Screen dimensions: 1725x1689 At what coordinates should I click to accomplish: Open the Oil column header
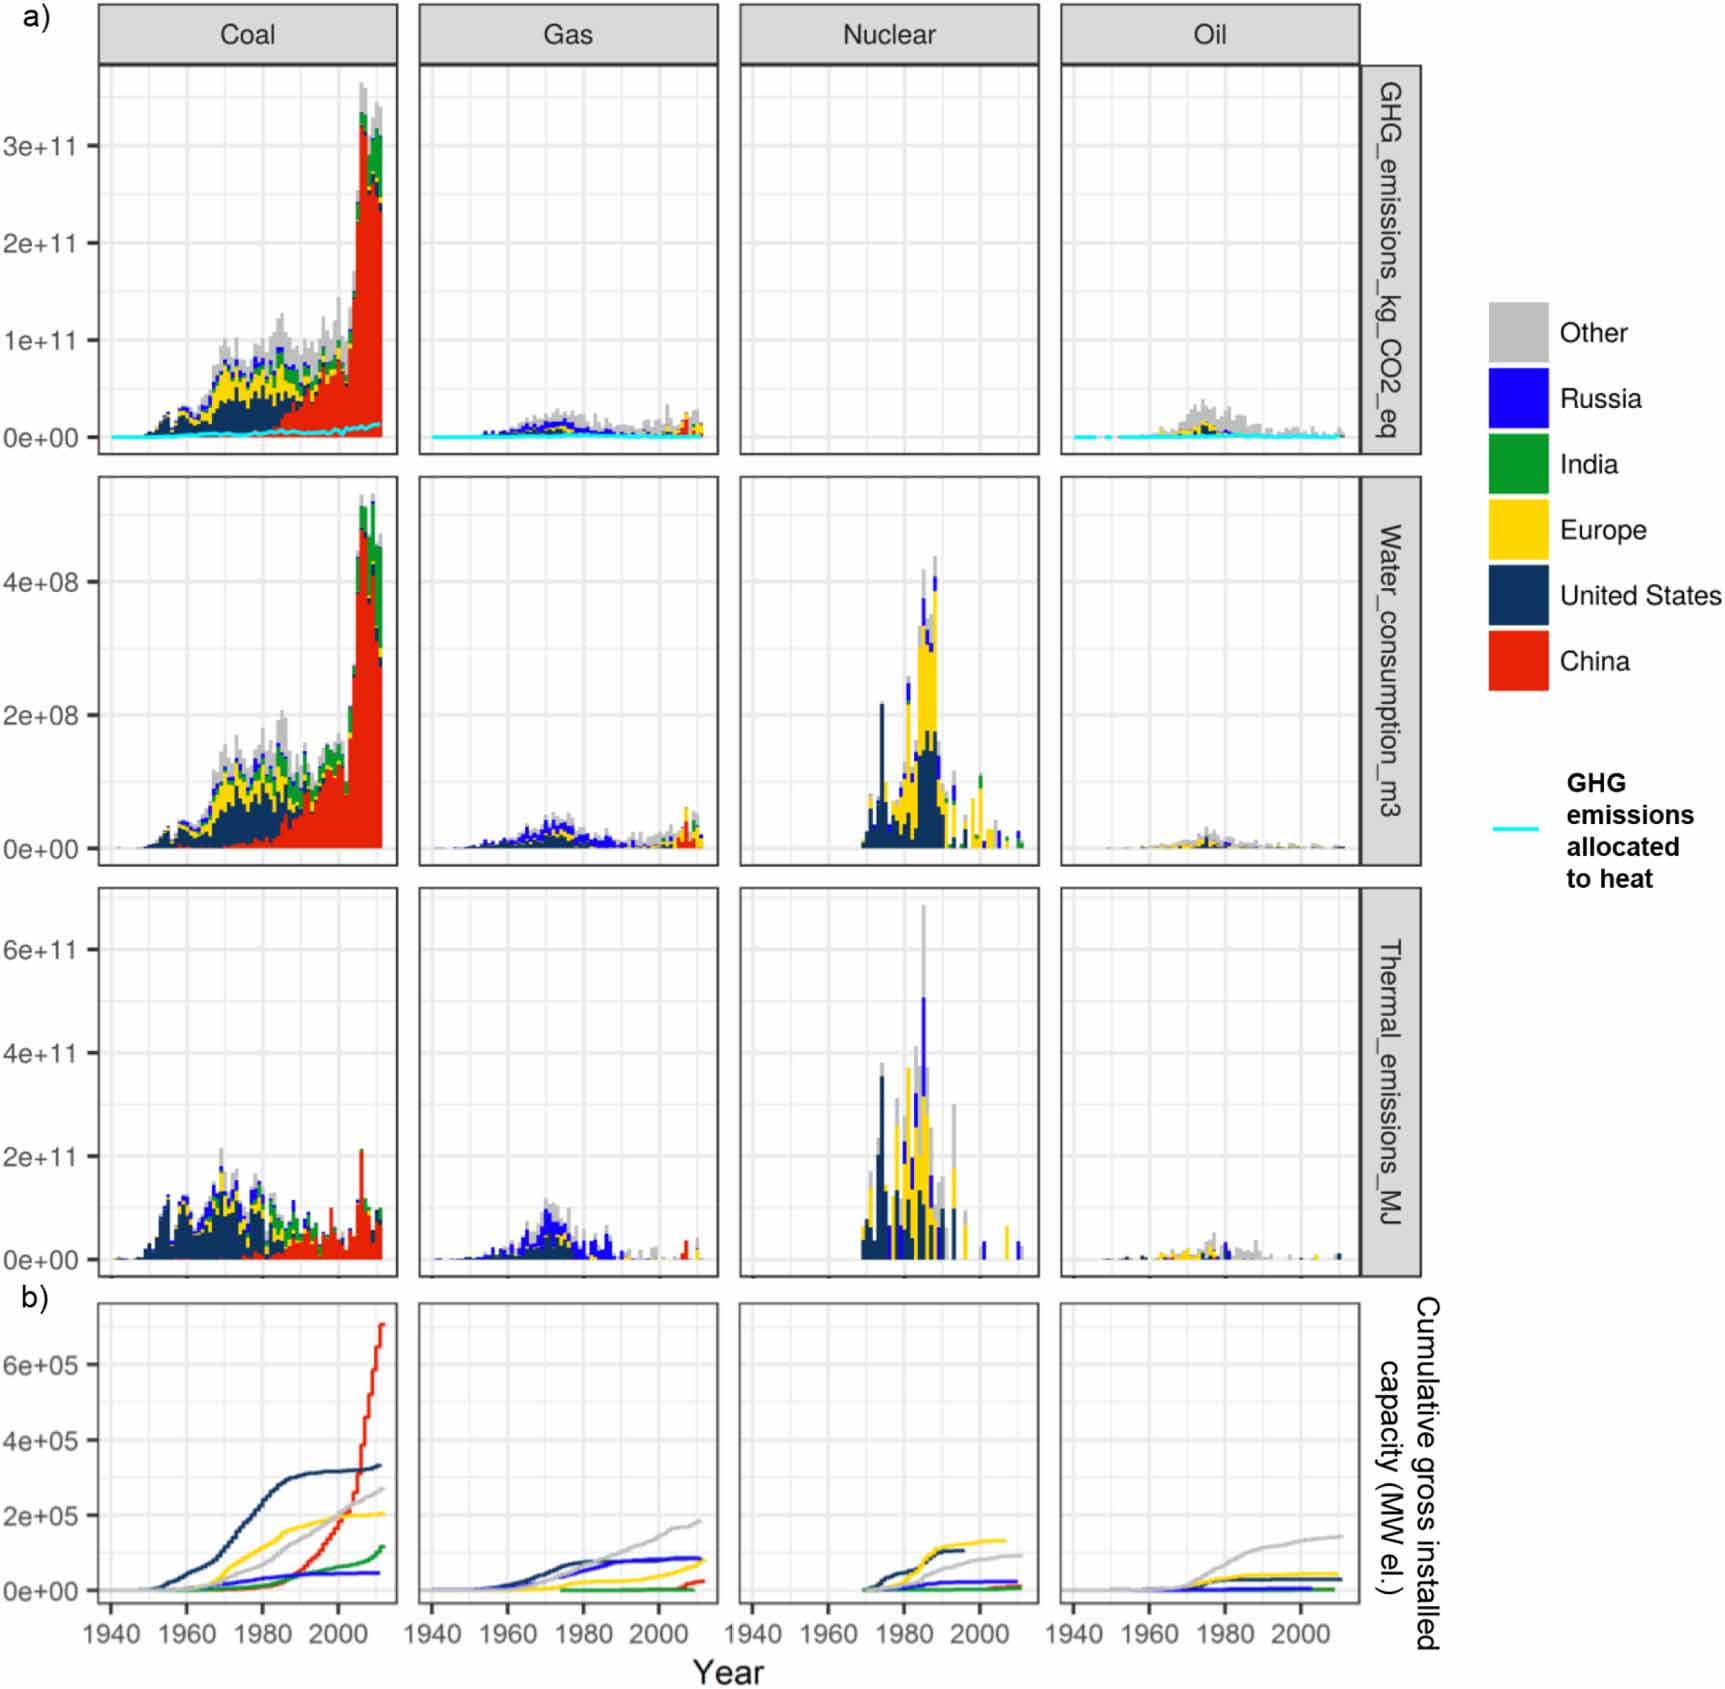click(x=1209, y=35)
